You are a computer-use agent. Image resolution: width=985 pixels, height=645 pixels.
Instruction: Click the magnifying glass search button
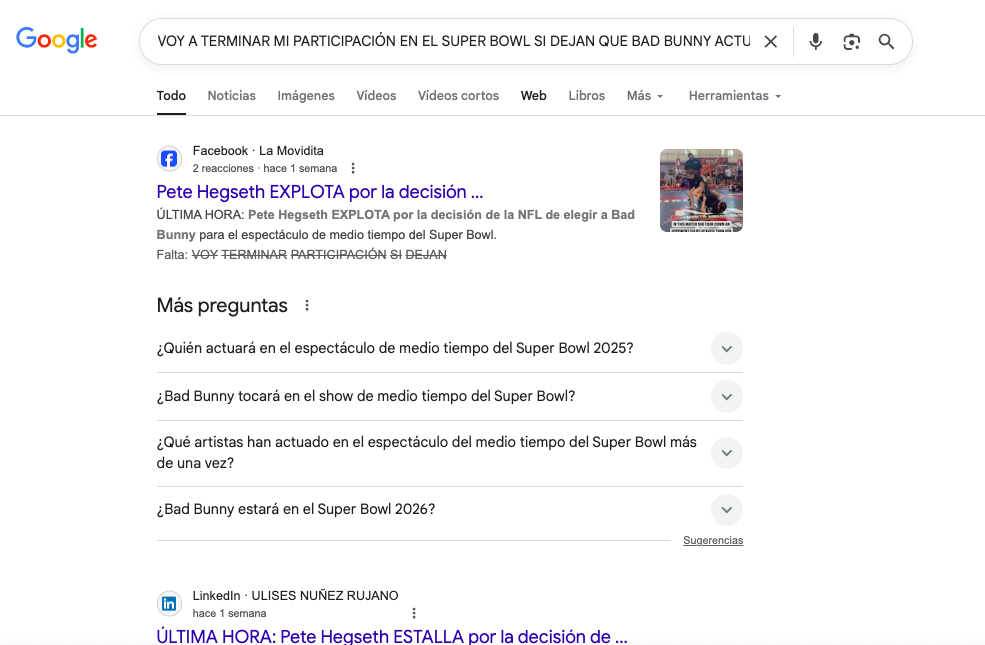pyautogui.click(x=886, y=42)
